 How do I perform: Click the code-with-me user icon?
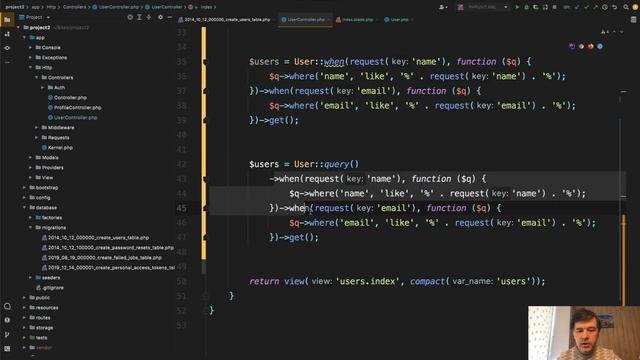tap(442, 7)
